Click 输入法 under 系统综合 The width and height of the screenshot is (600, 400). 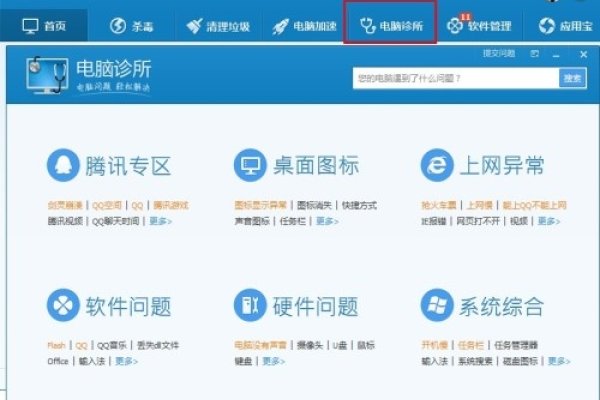(435, 361)
